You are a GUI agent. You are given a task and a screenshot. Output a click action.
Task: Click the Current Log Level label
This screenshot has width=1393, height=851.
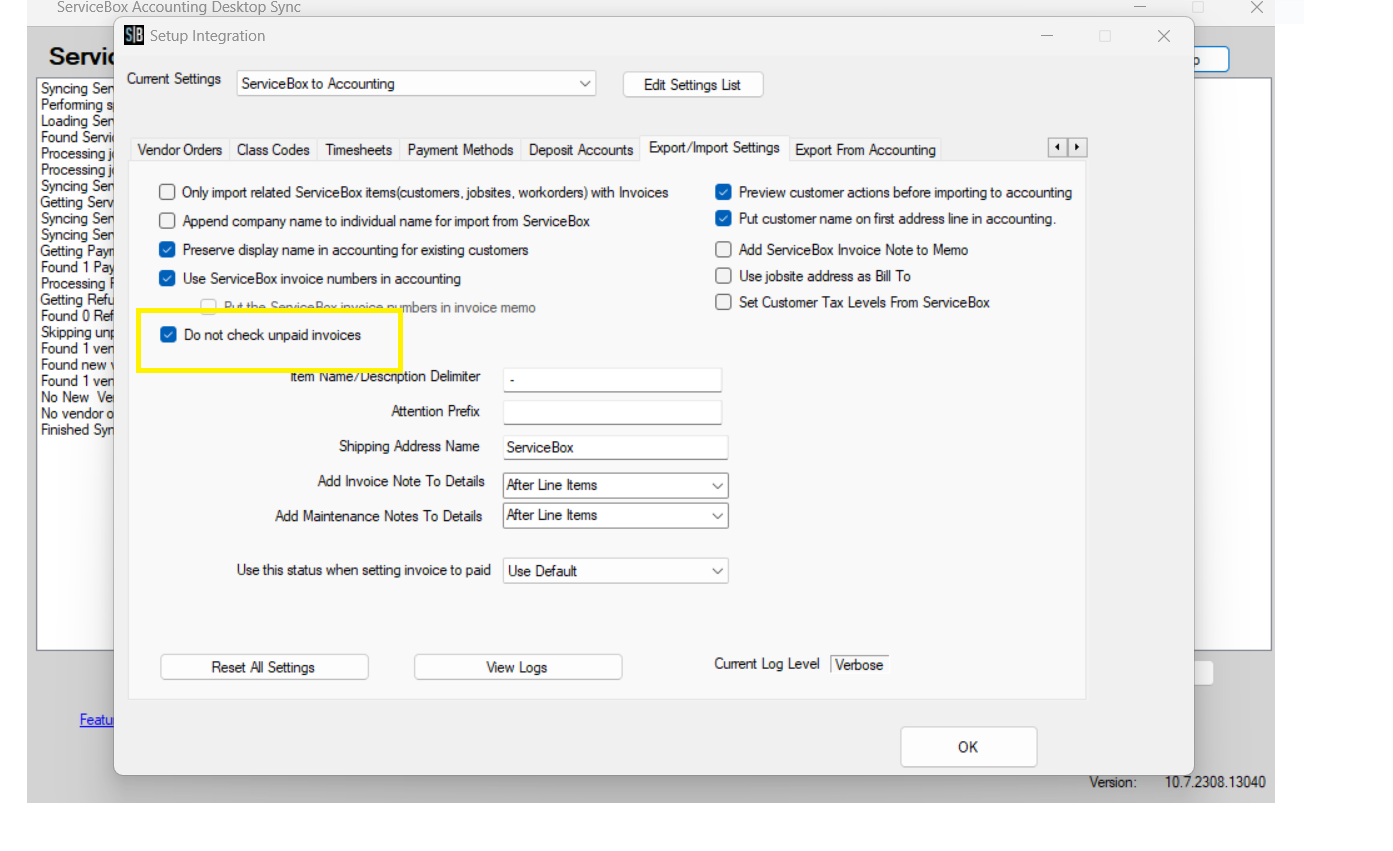[767, 664]
